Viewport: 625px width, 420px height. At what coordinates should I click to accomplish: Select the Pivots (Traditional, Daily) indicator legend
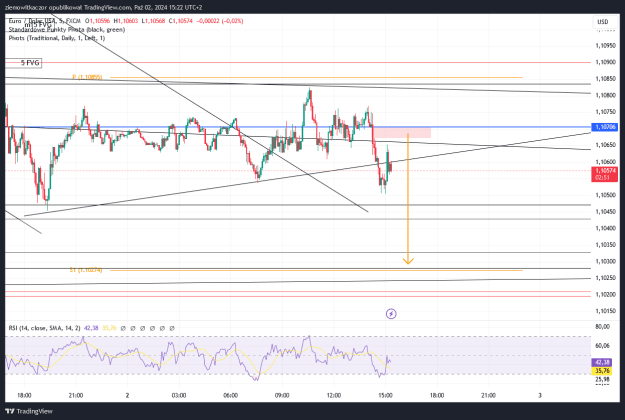(x=57, y=38)
